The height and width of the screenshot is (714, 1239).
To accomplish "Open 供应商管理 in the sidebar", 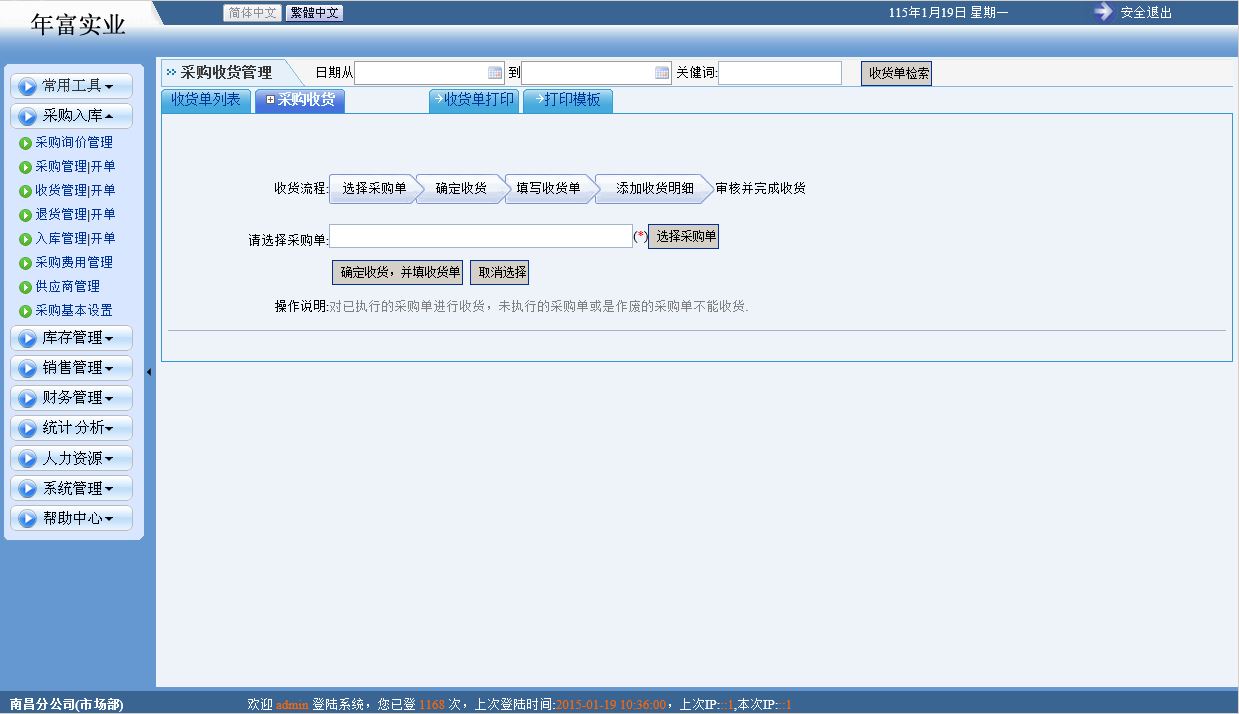I will point(67,287).
